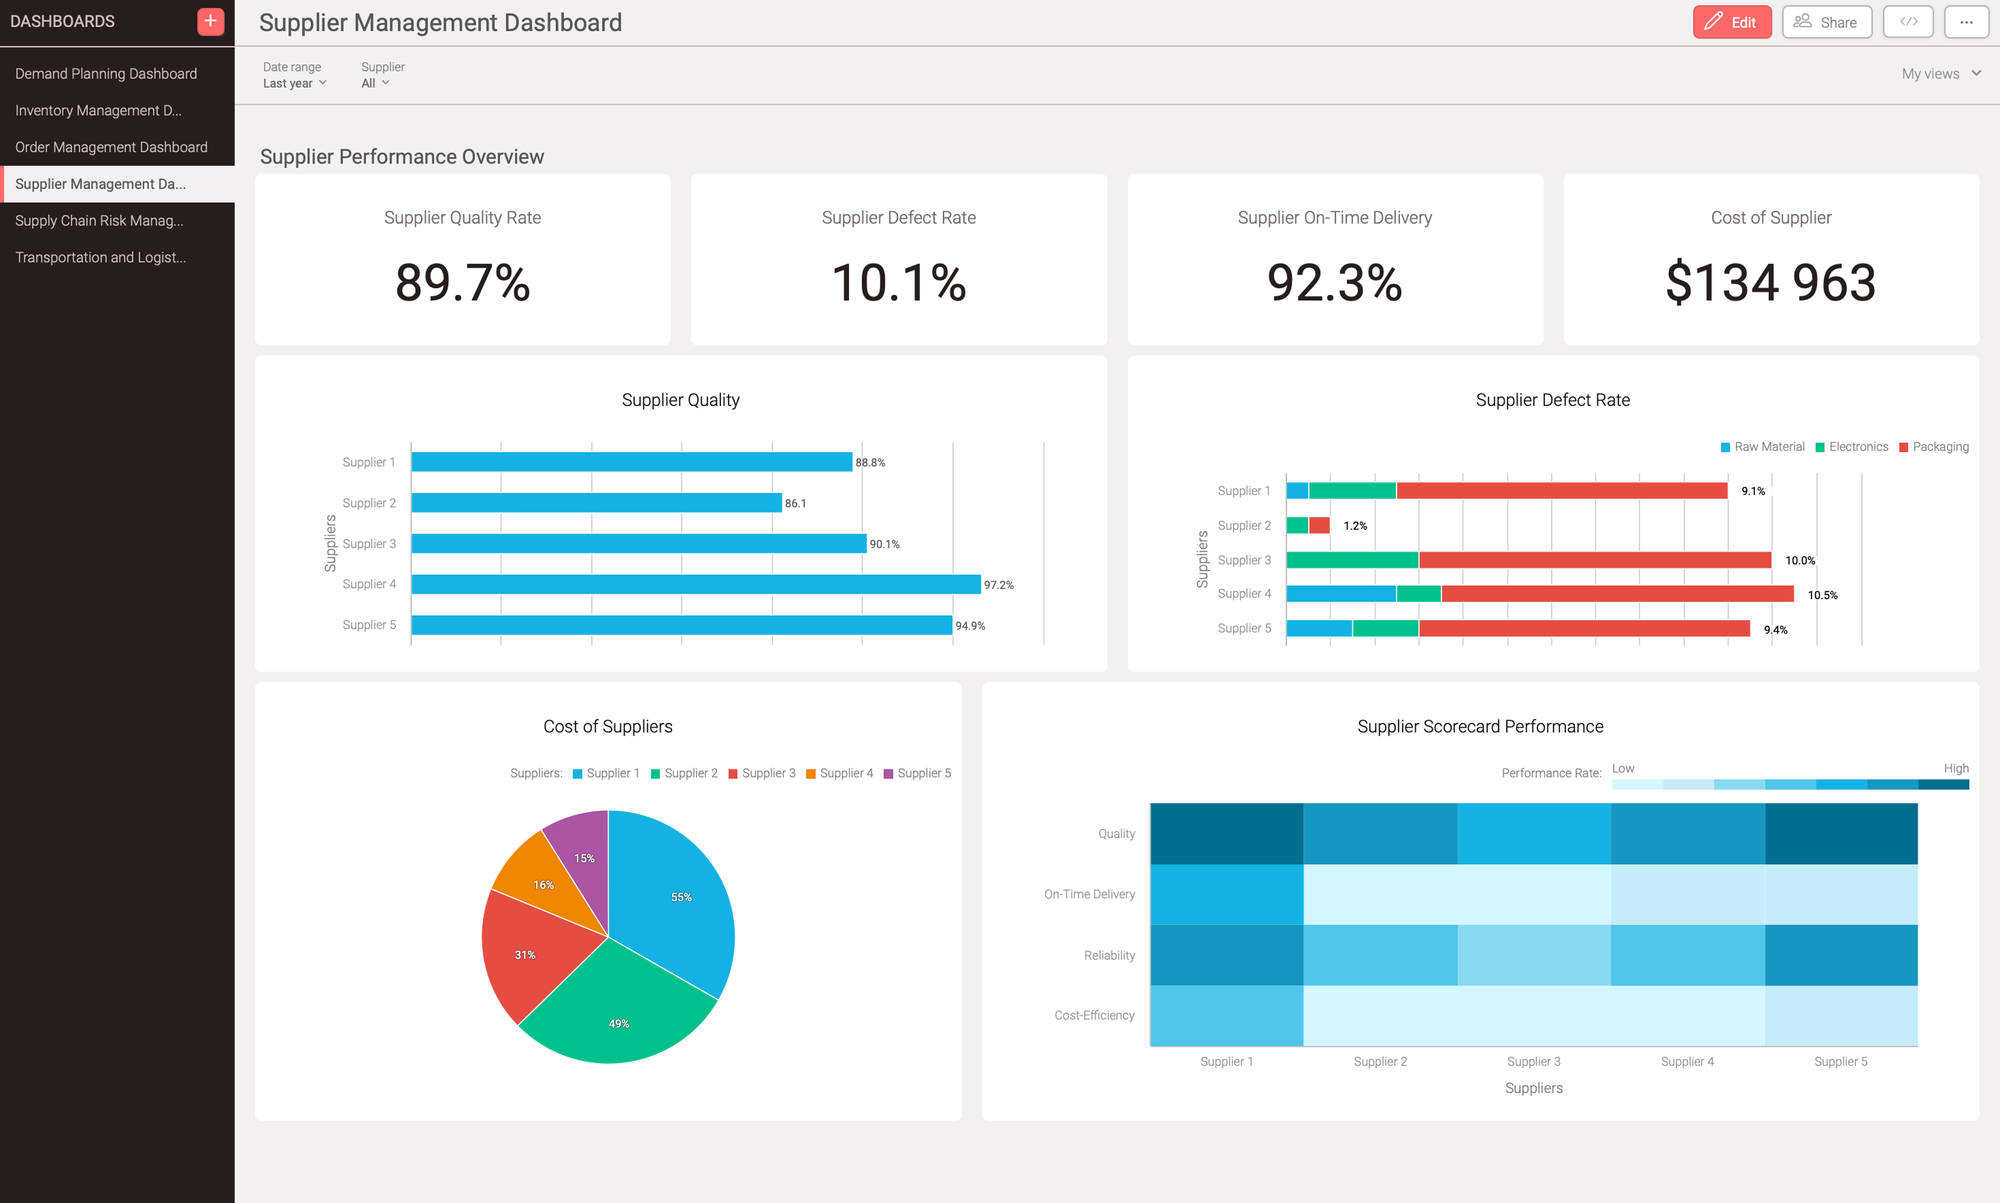Toggle the Electronics legend item
This screenshot has width=2000, height=1203.
pyautogui.click(x=1852, y=447)
